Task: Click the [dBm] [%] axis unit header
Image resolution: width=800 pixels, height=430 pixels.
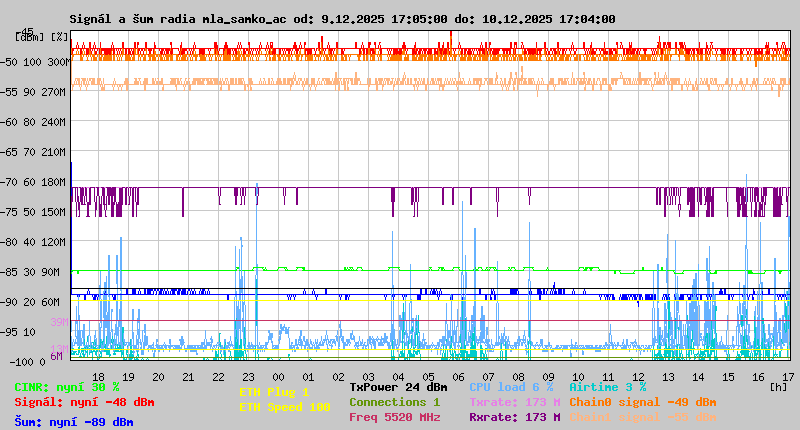Action: click(42, 36)
